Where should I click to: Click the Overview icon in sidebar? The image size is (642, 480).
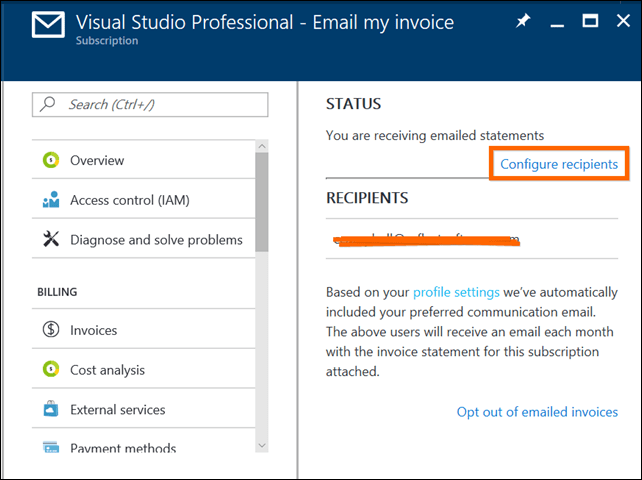click(50, 160)
